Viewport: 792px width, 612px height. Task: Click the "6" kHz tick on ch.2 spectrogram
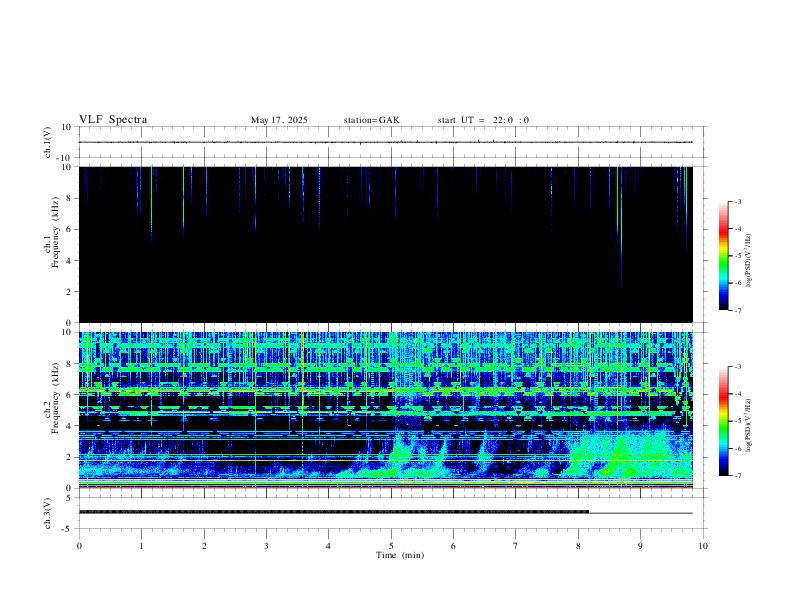(x=69, y=395)
